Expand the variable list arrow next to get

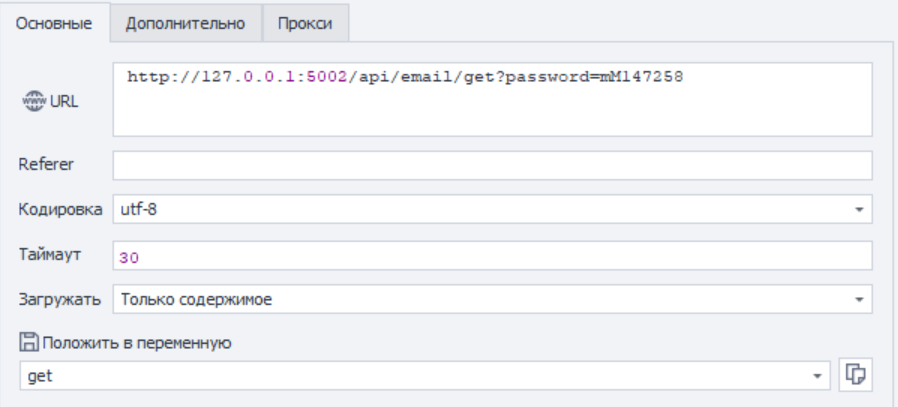click(819, 376)
